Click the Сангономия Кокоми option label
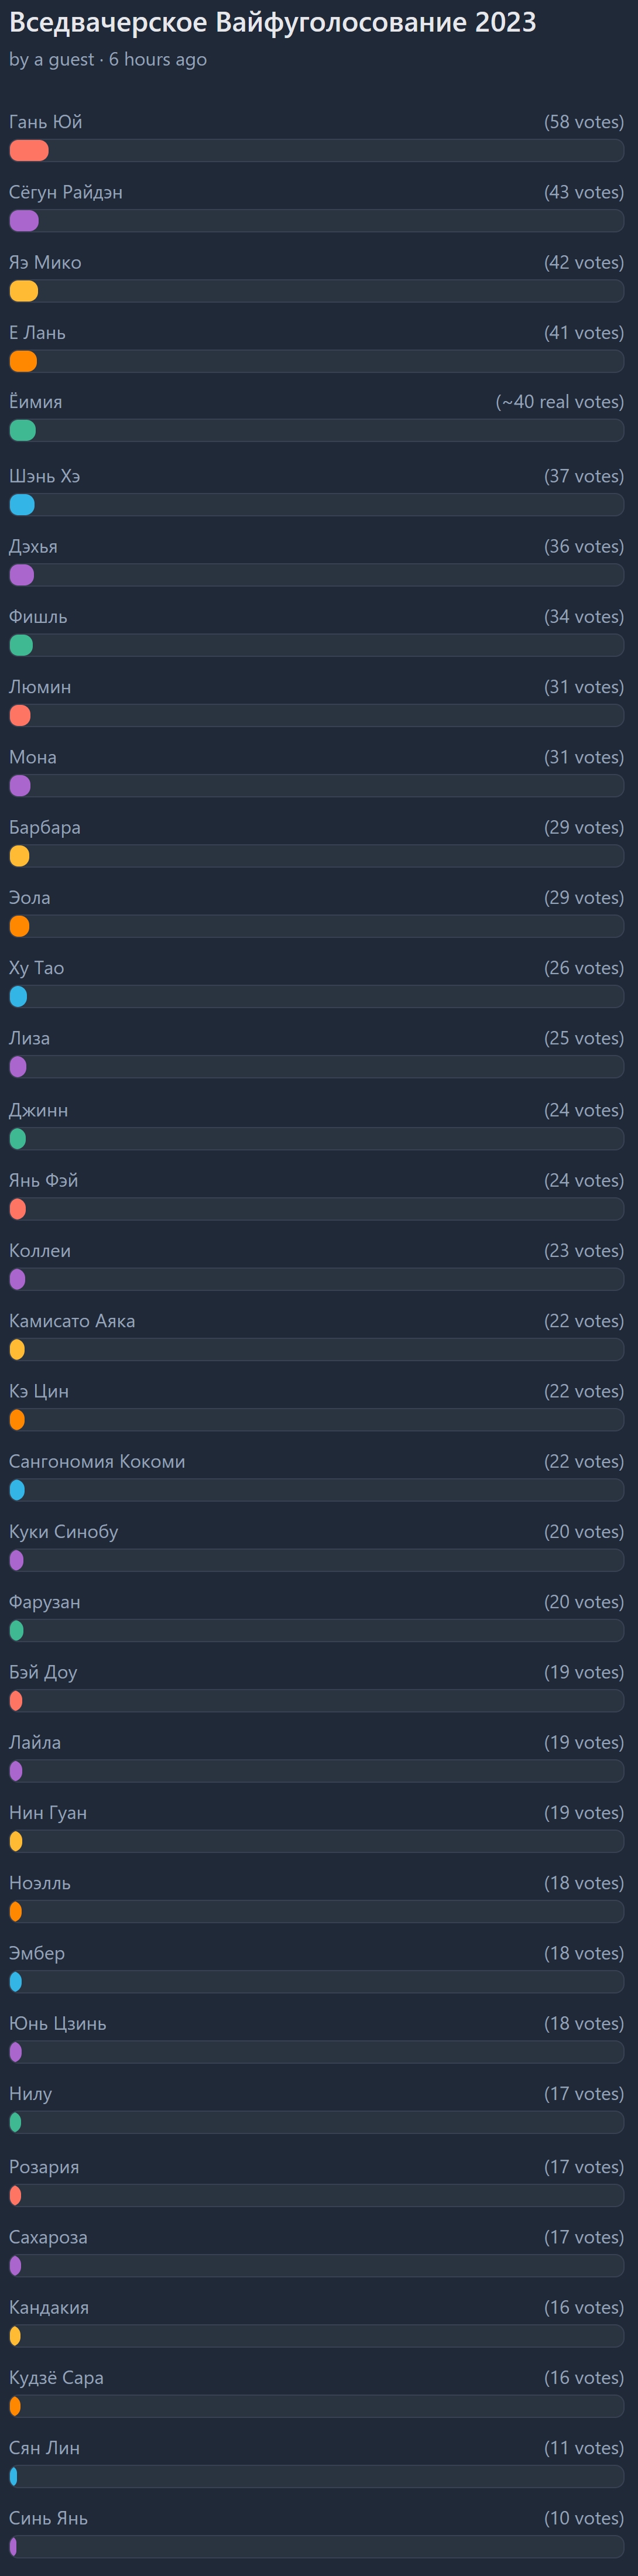The image size is (638, 2576). point(97,1461)
